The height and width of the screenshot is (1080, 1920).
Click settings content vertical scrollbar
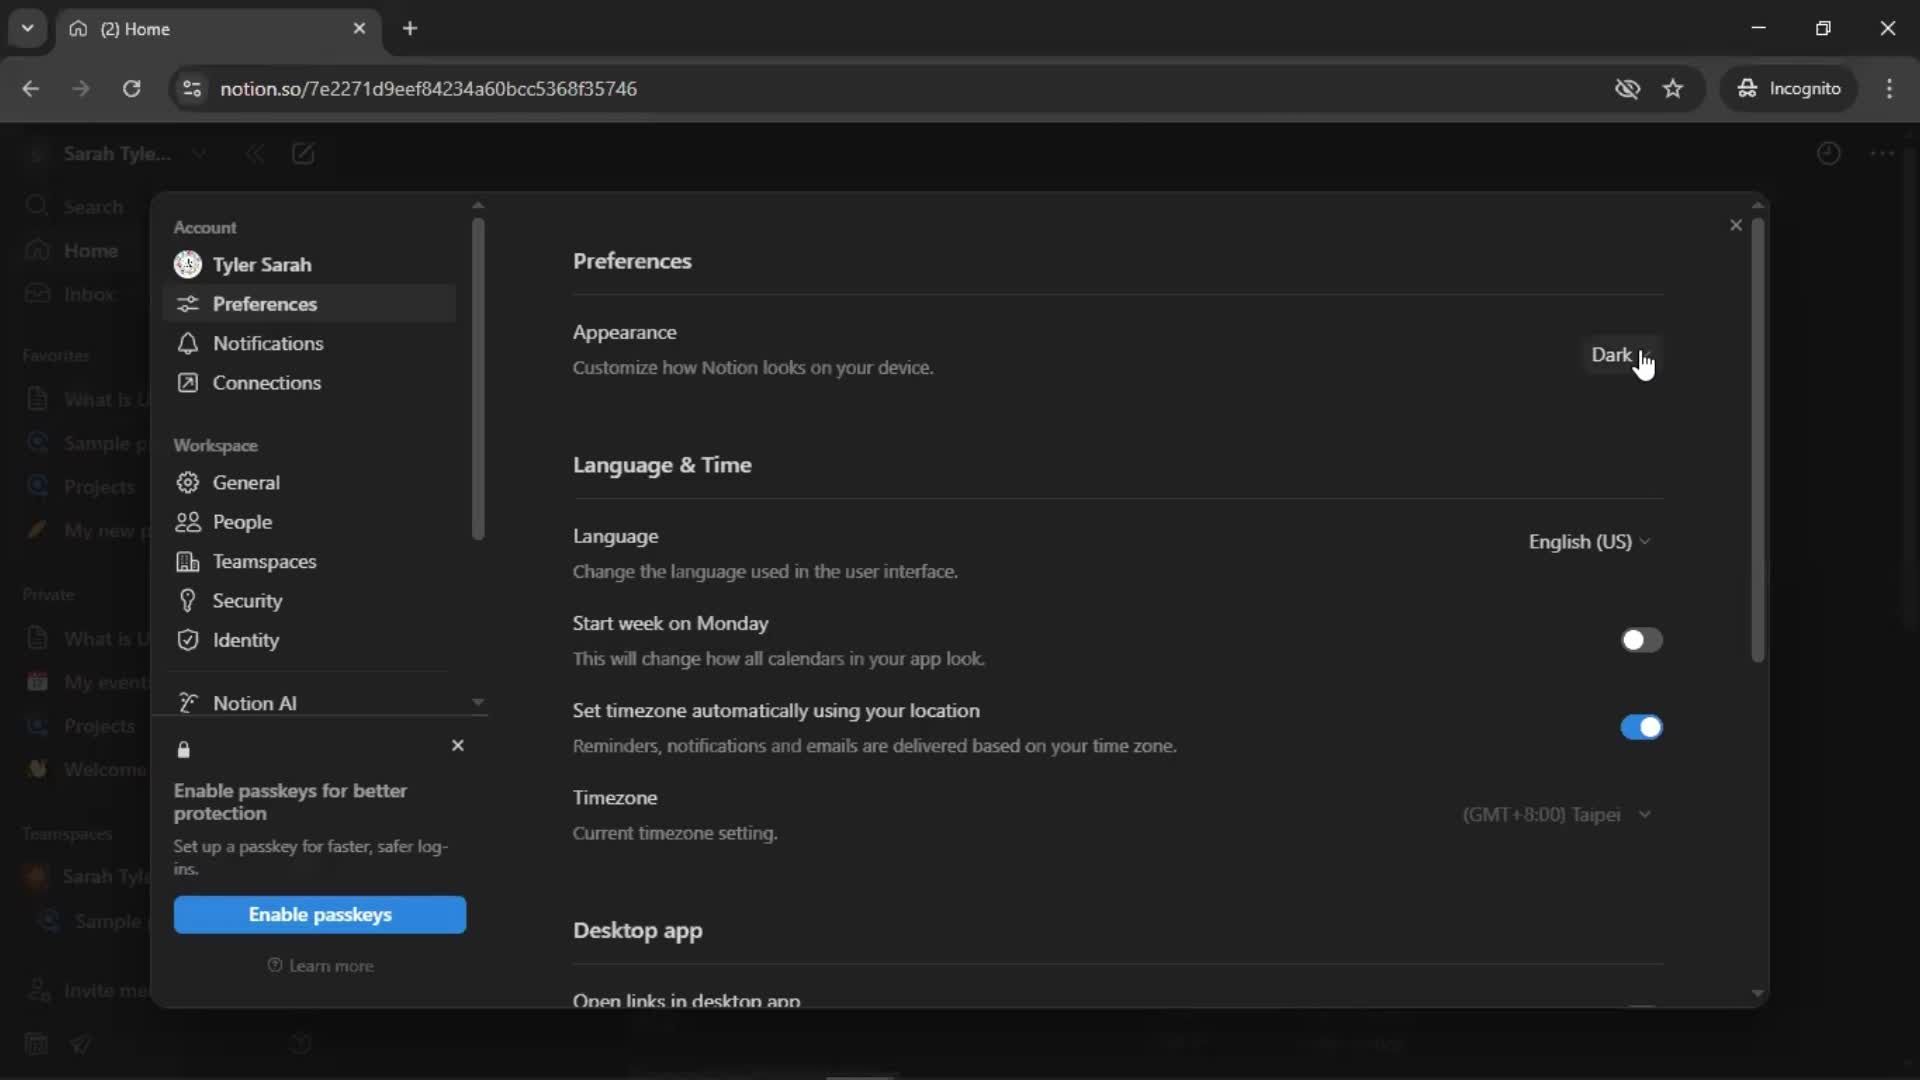pyautogui.click(x=1757, y=440)
